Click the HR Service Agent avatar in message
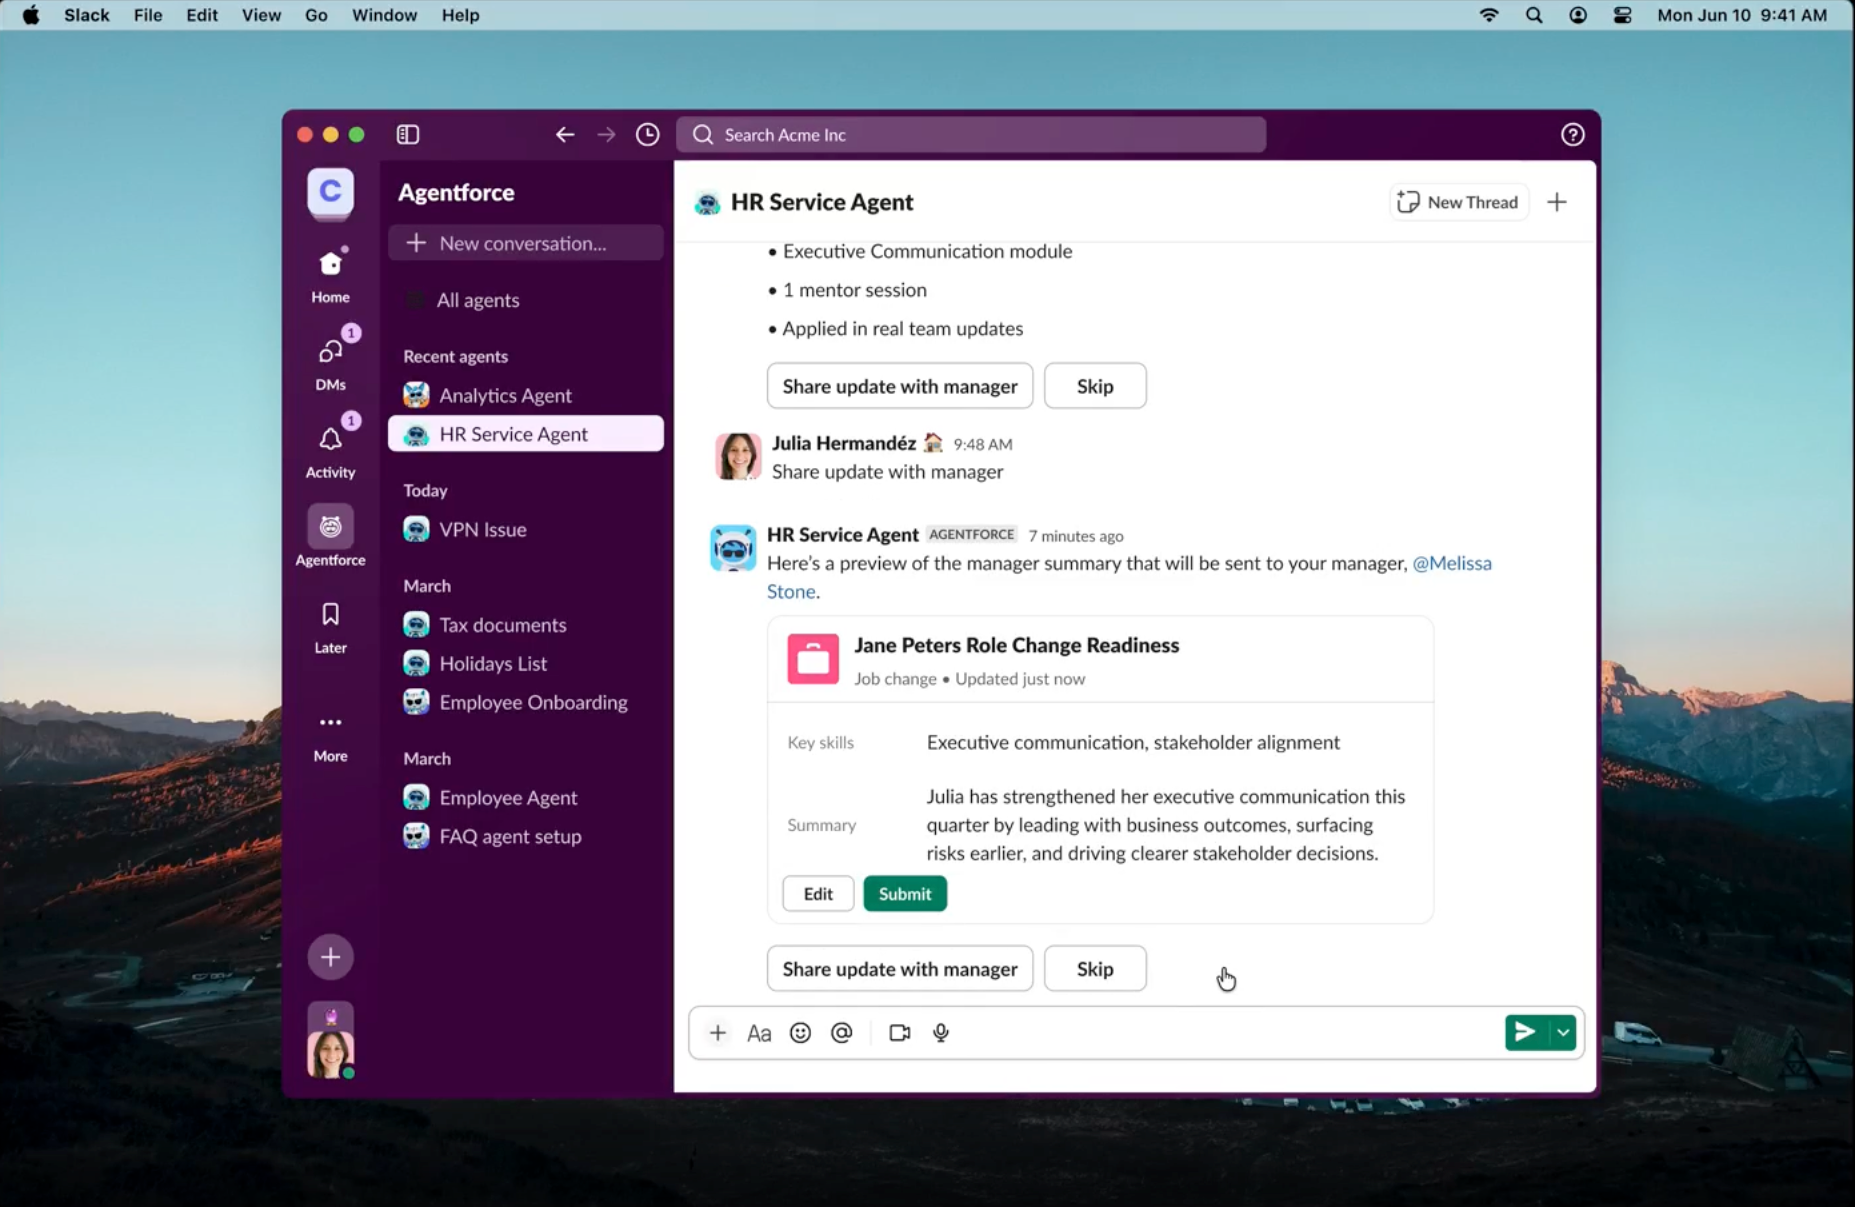1855x1207 pixels. (733, 548)
